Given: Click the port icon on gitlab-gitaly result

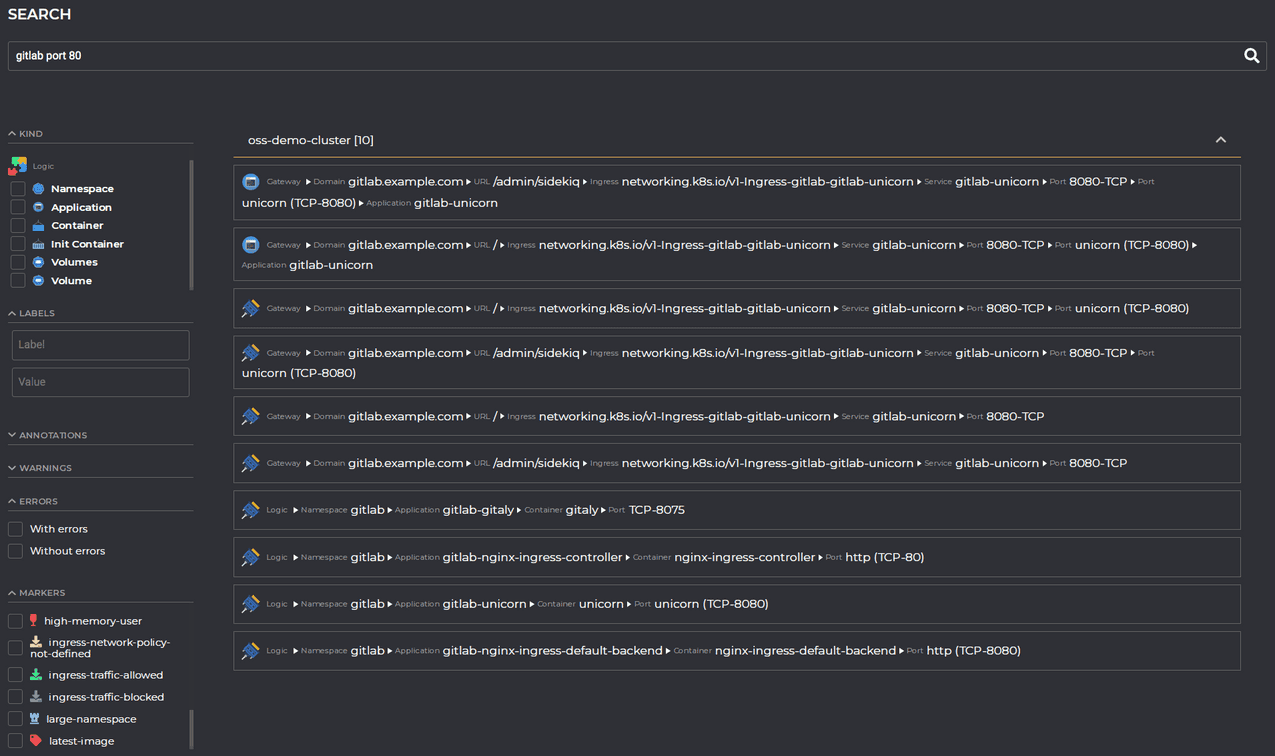Looking at the screenshot, I should [250, 510].
